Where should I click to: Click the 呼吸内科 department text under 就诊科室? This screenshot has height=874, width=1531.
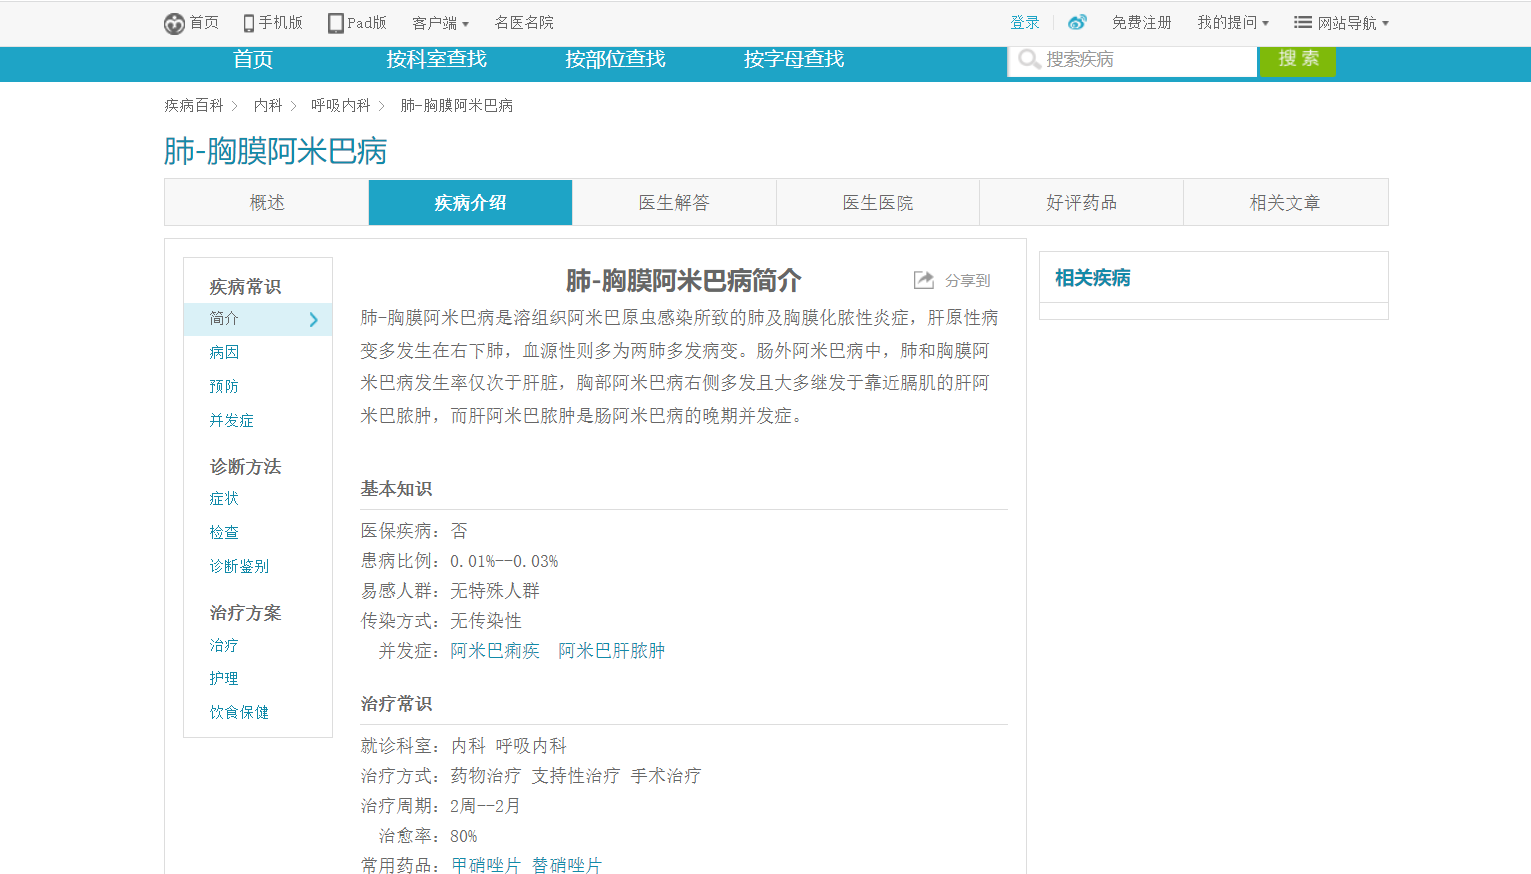[531, 746]
